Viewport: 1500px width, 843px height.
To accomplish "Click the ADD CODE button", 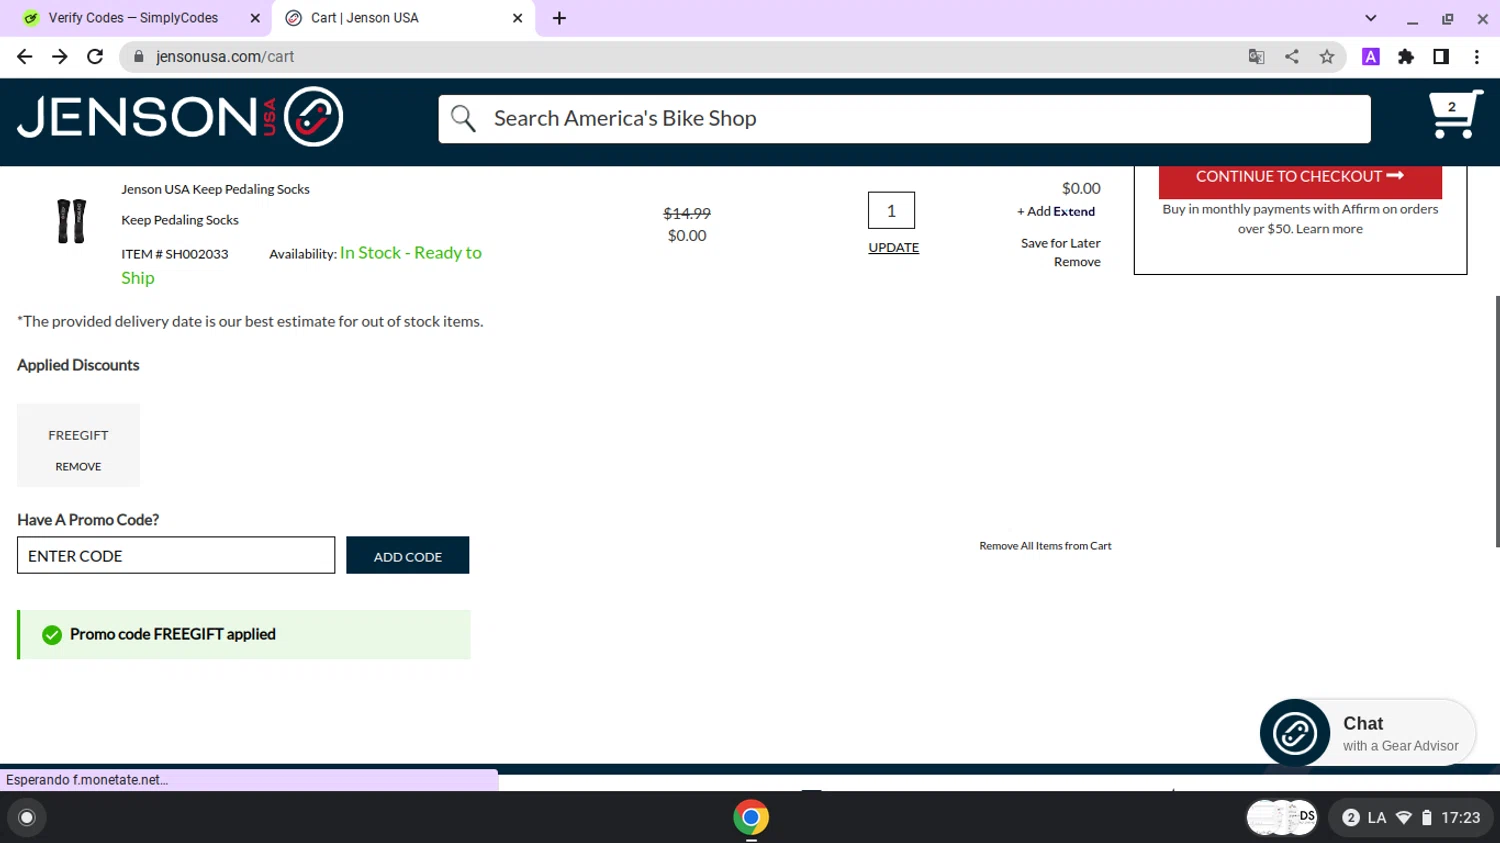I will click(407, 556).
